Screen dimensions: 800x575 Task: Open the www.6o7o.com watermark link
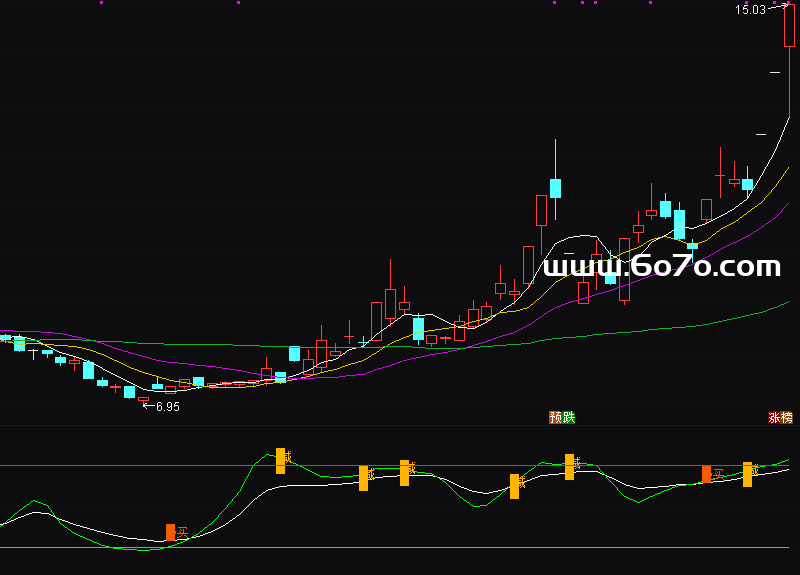[x=661, y=267]
